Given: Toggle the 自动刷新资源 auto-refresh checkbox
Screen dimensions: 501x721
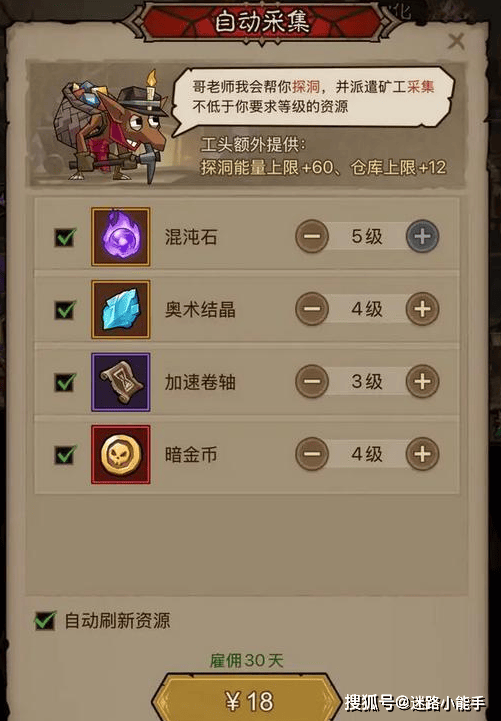Looking at the screenshot, I should [x=46, y=621].
